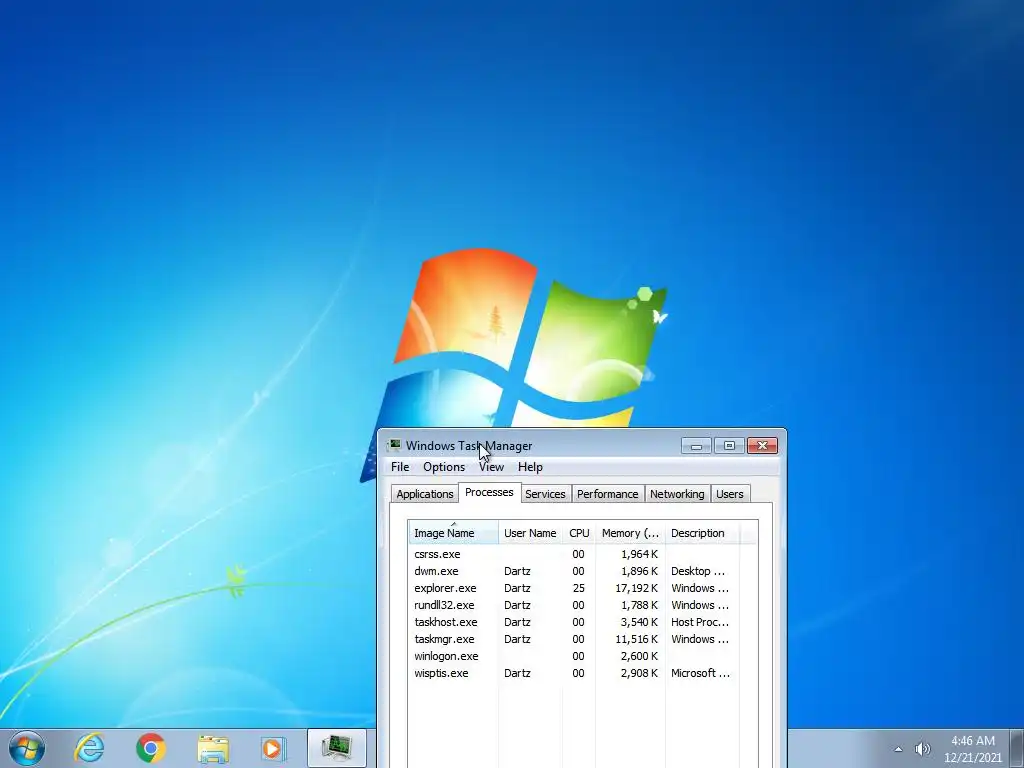Sort by Description column header
Screen dimensions: 1024x768
(703, 533)
